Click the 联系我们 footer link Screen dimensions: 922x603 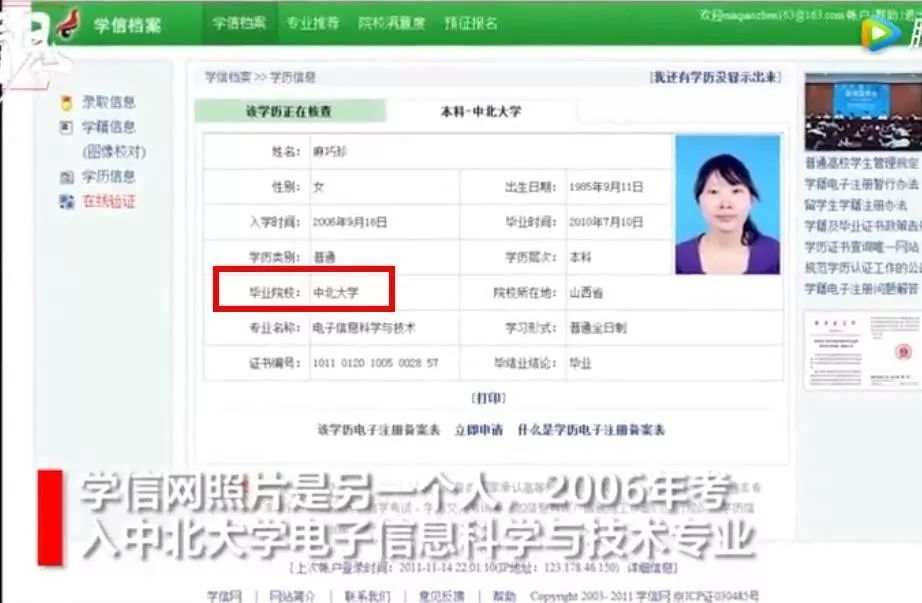point(367,595)
